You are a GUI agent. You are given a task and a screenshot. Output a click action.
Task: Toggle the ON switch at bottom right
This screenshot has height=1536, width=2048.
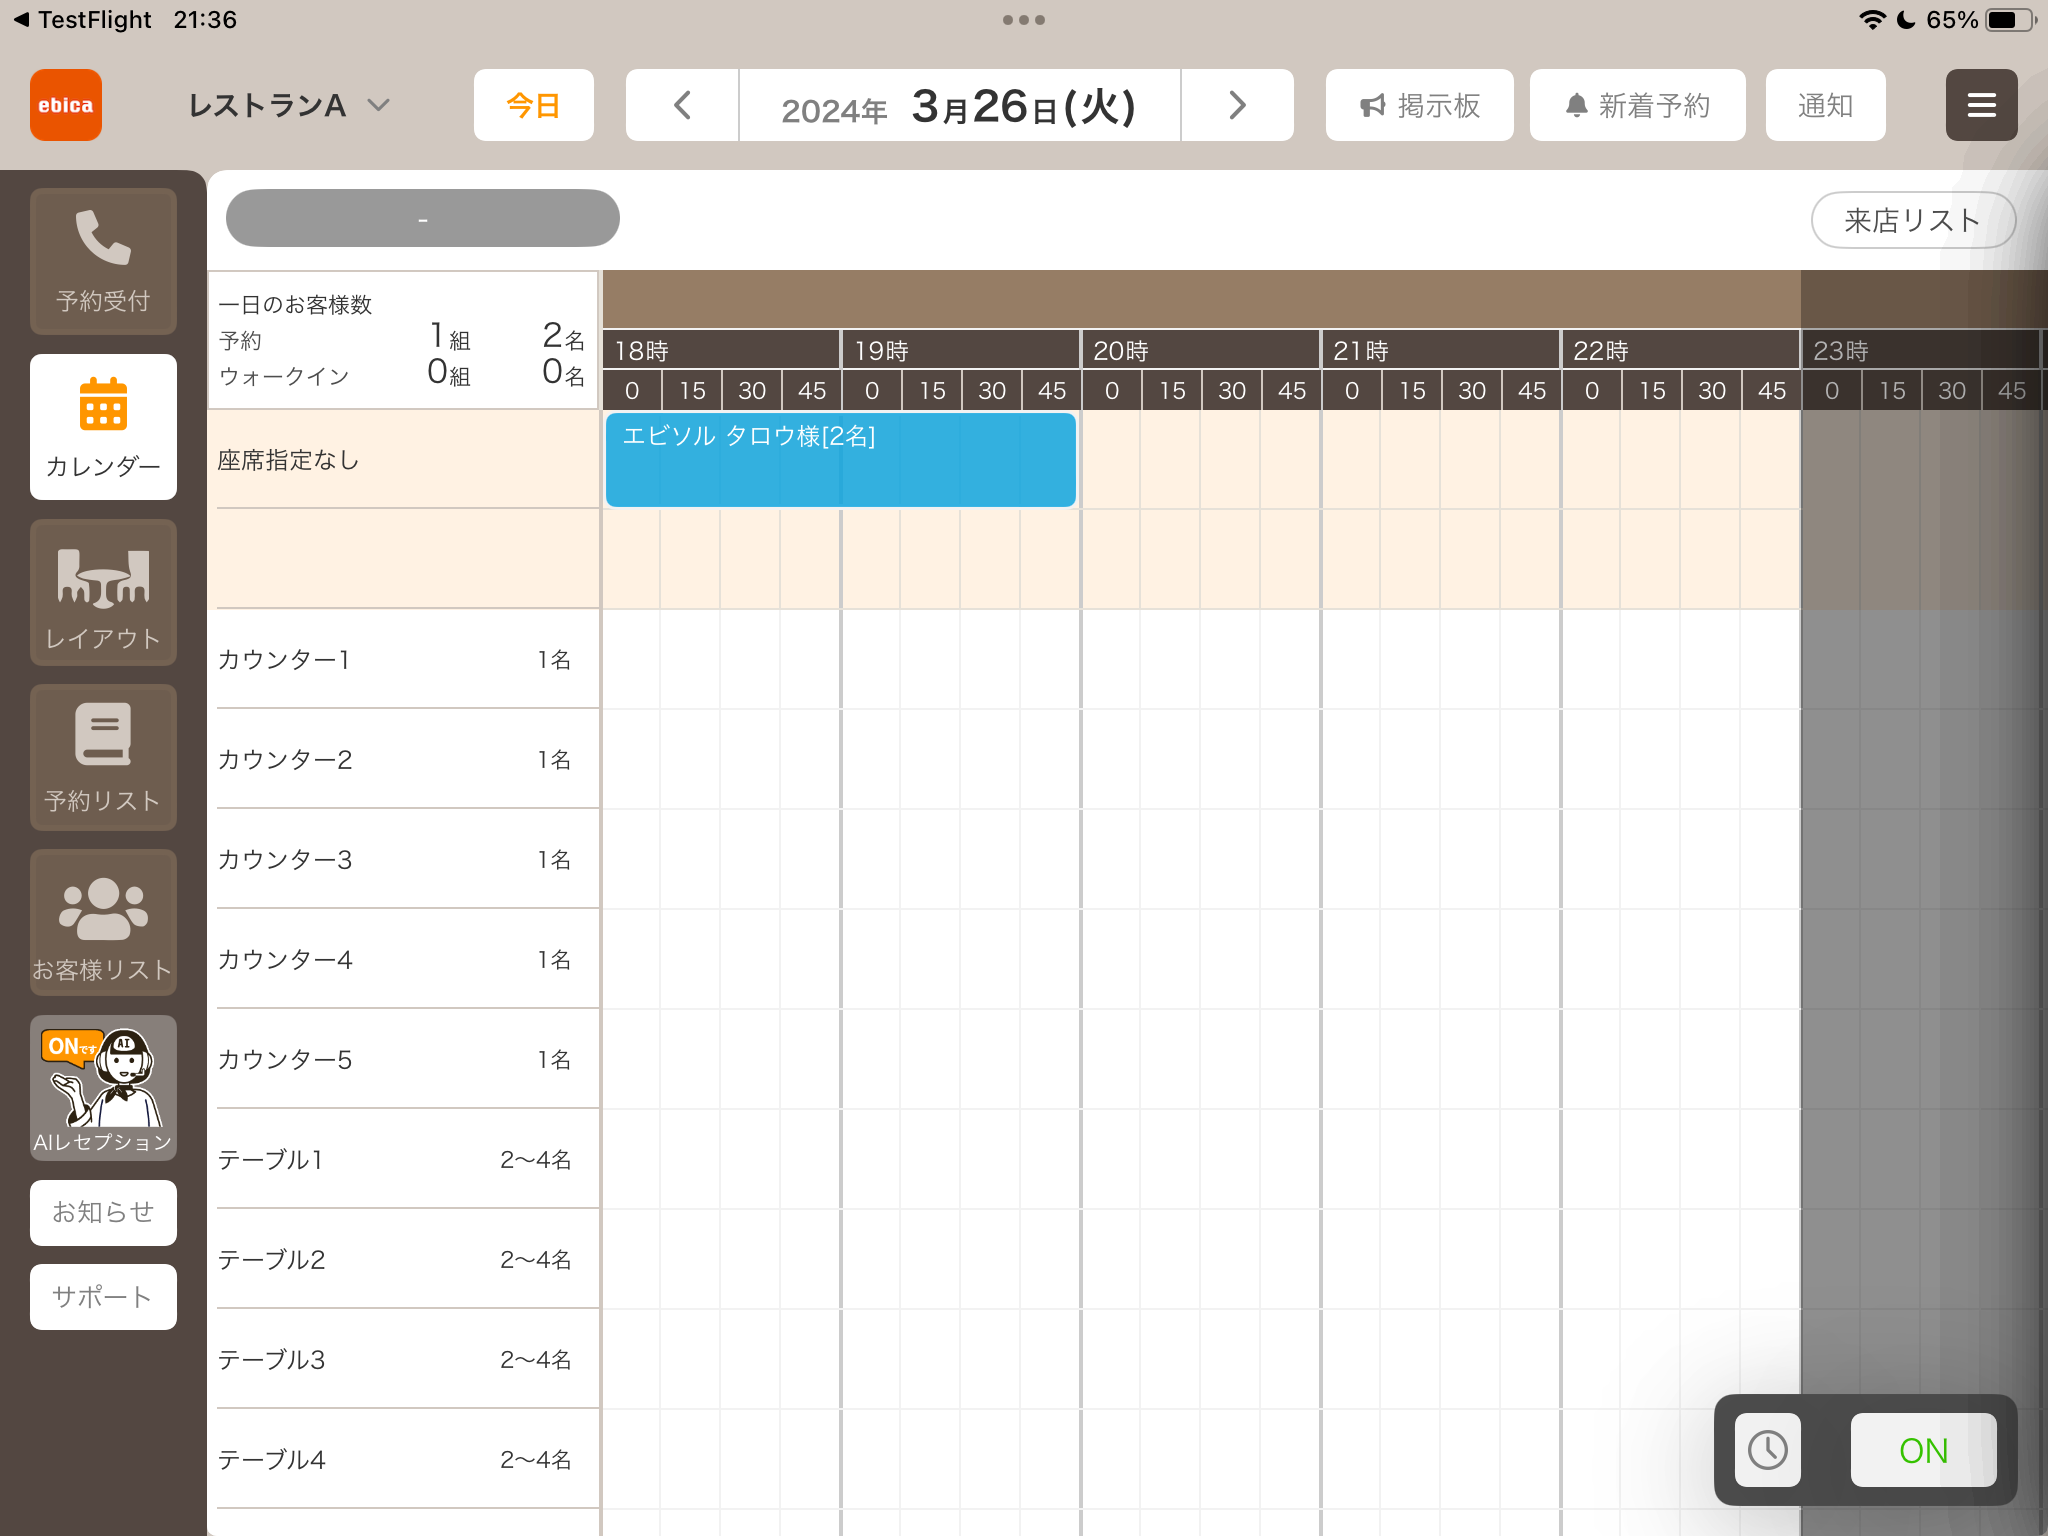point(1923,1450)
